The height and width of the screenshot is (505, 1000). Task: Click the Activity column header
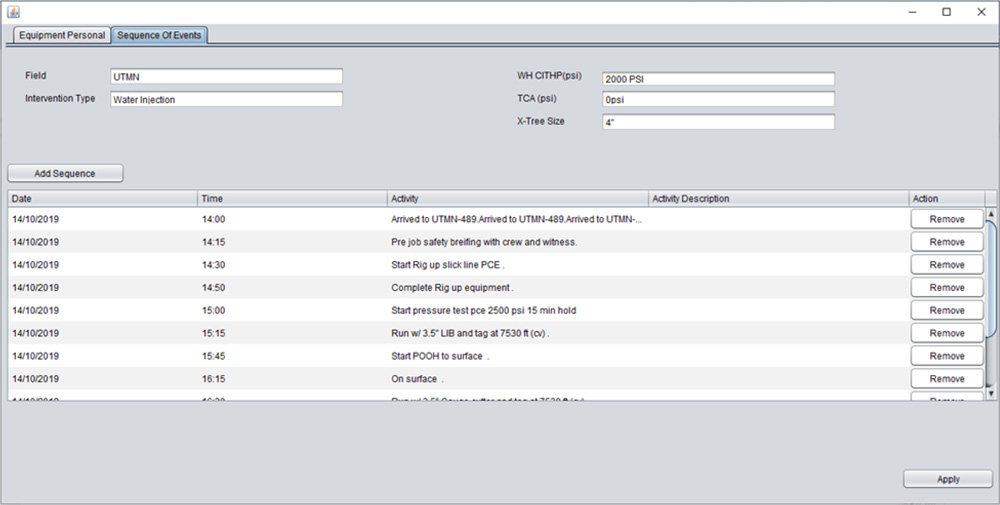pos(517,198)
